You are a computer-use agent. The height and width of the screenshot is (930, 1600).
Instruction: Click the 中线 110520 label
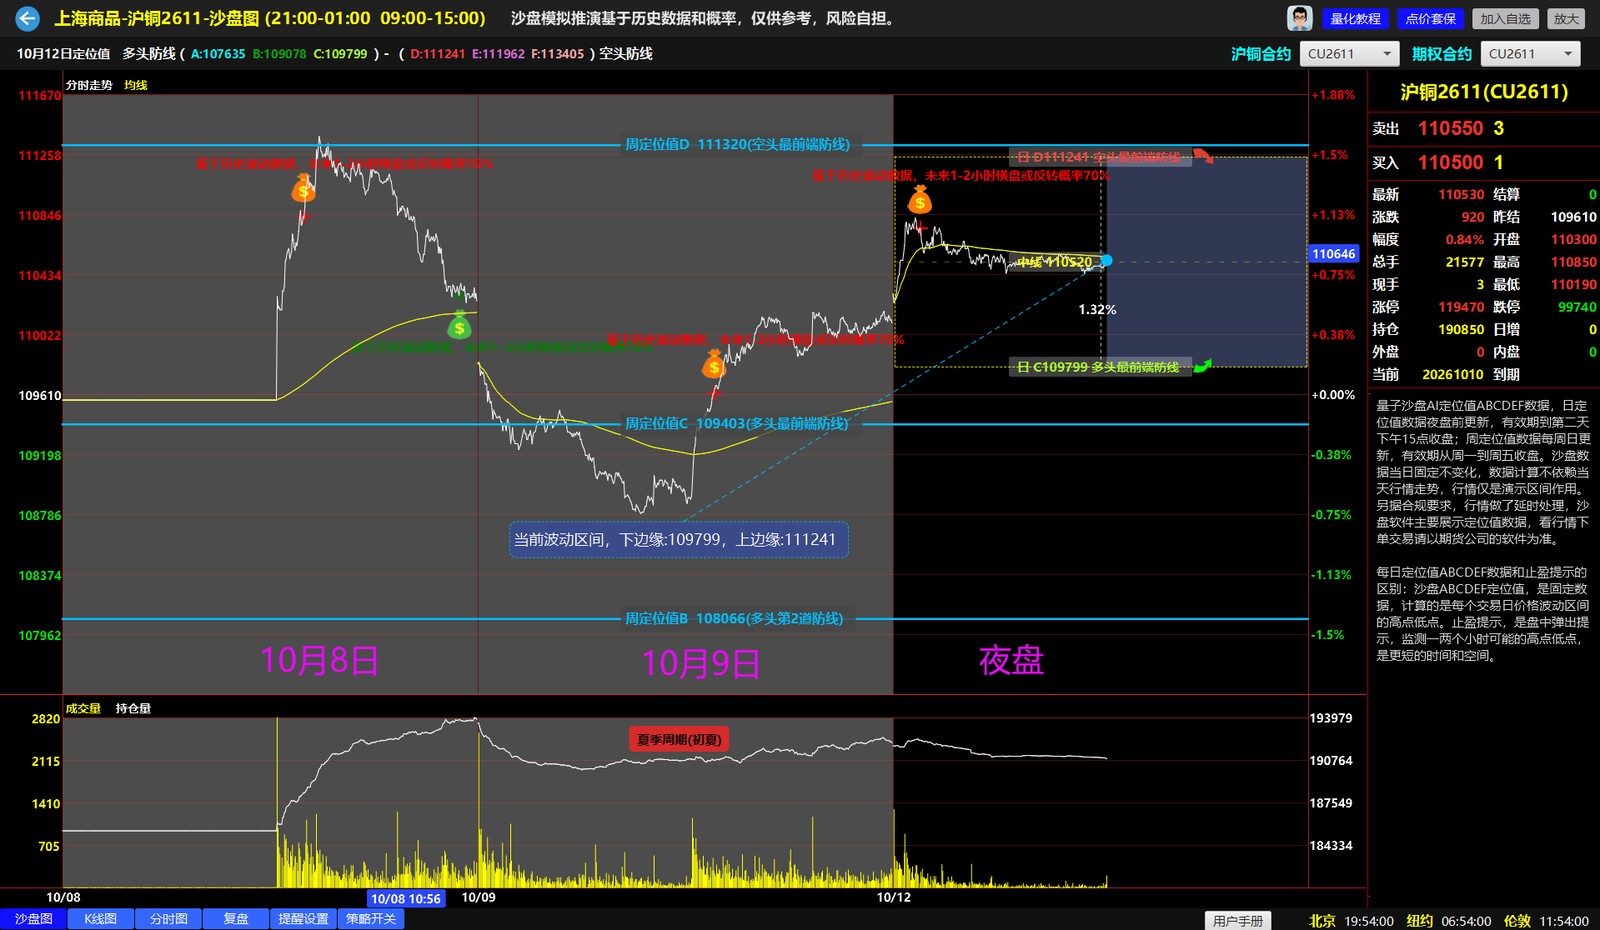(x=1055, y=262)
